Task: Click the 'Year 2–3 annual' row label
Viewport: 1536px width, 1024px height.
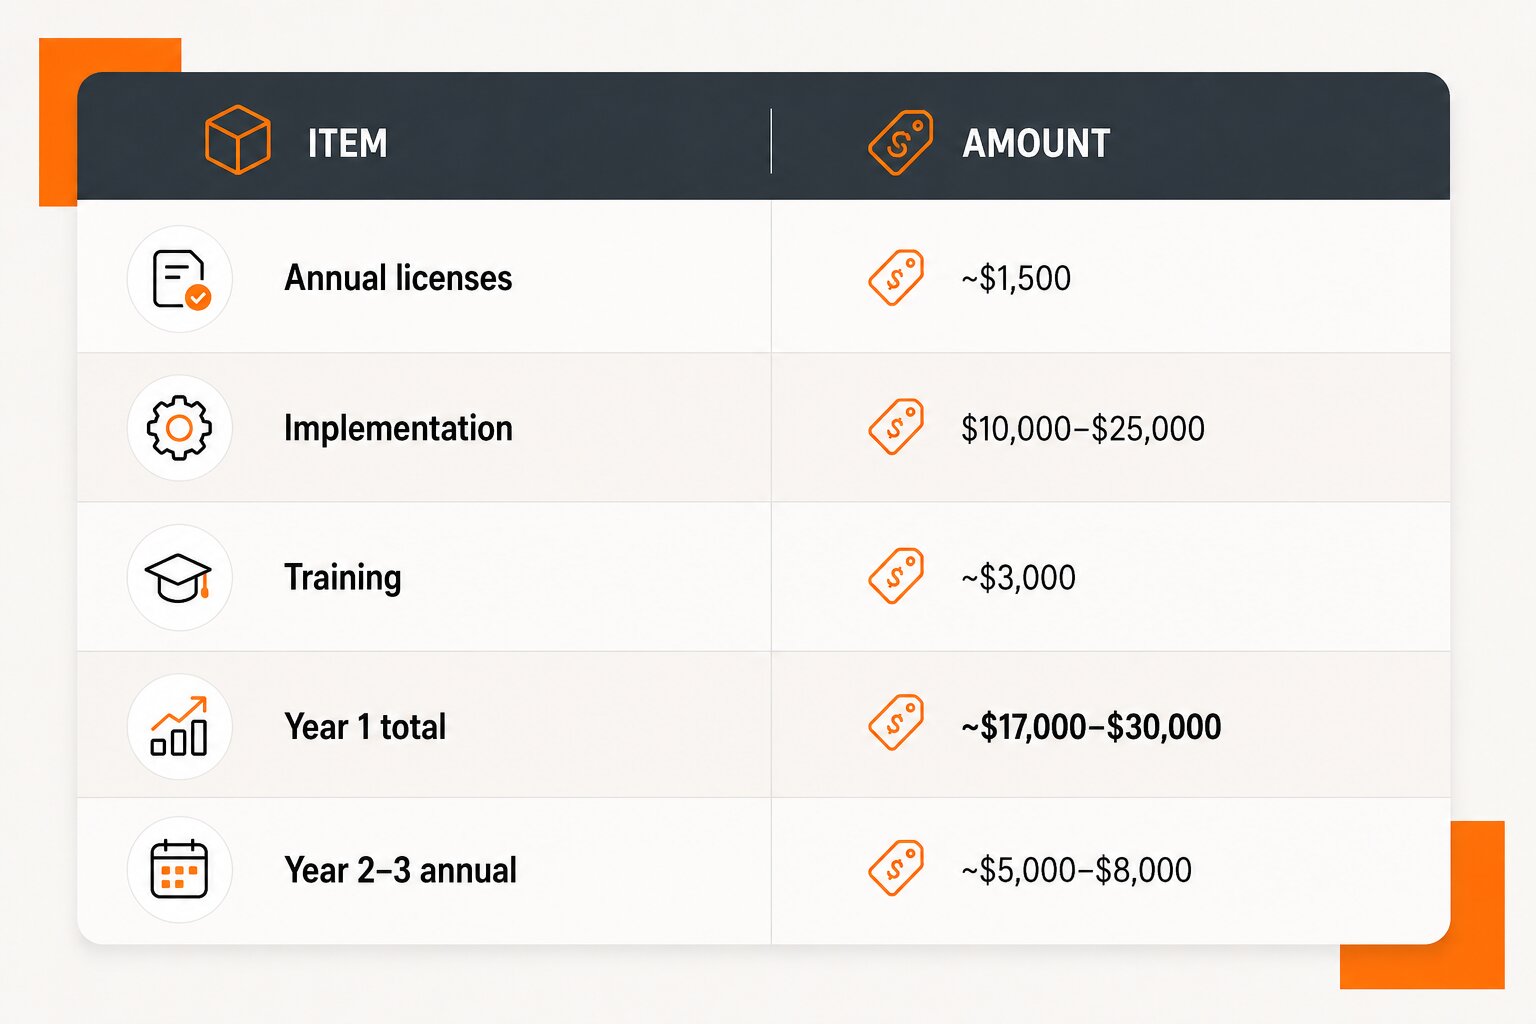Action: click(400, 870)
